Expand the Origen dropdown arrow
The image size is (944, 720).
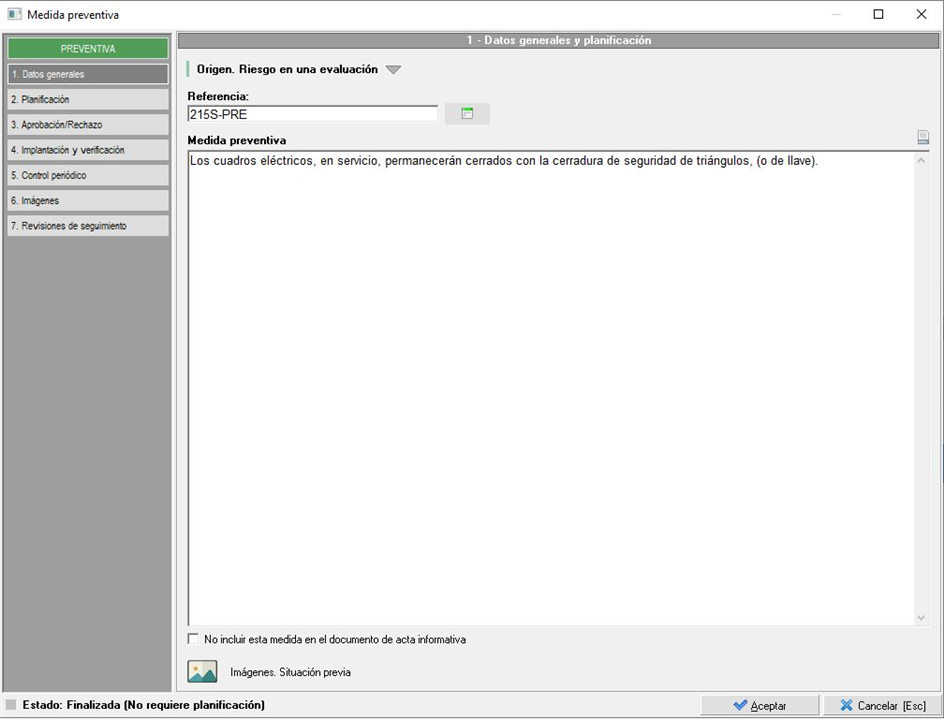click(x=393, y=70)
